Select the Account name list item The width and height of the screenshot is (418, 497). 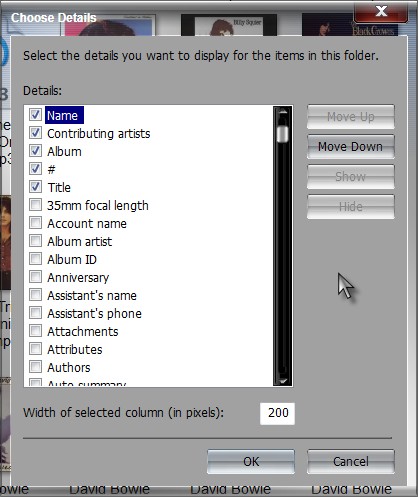[x=87, y=223]
